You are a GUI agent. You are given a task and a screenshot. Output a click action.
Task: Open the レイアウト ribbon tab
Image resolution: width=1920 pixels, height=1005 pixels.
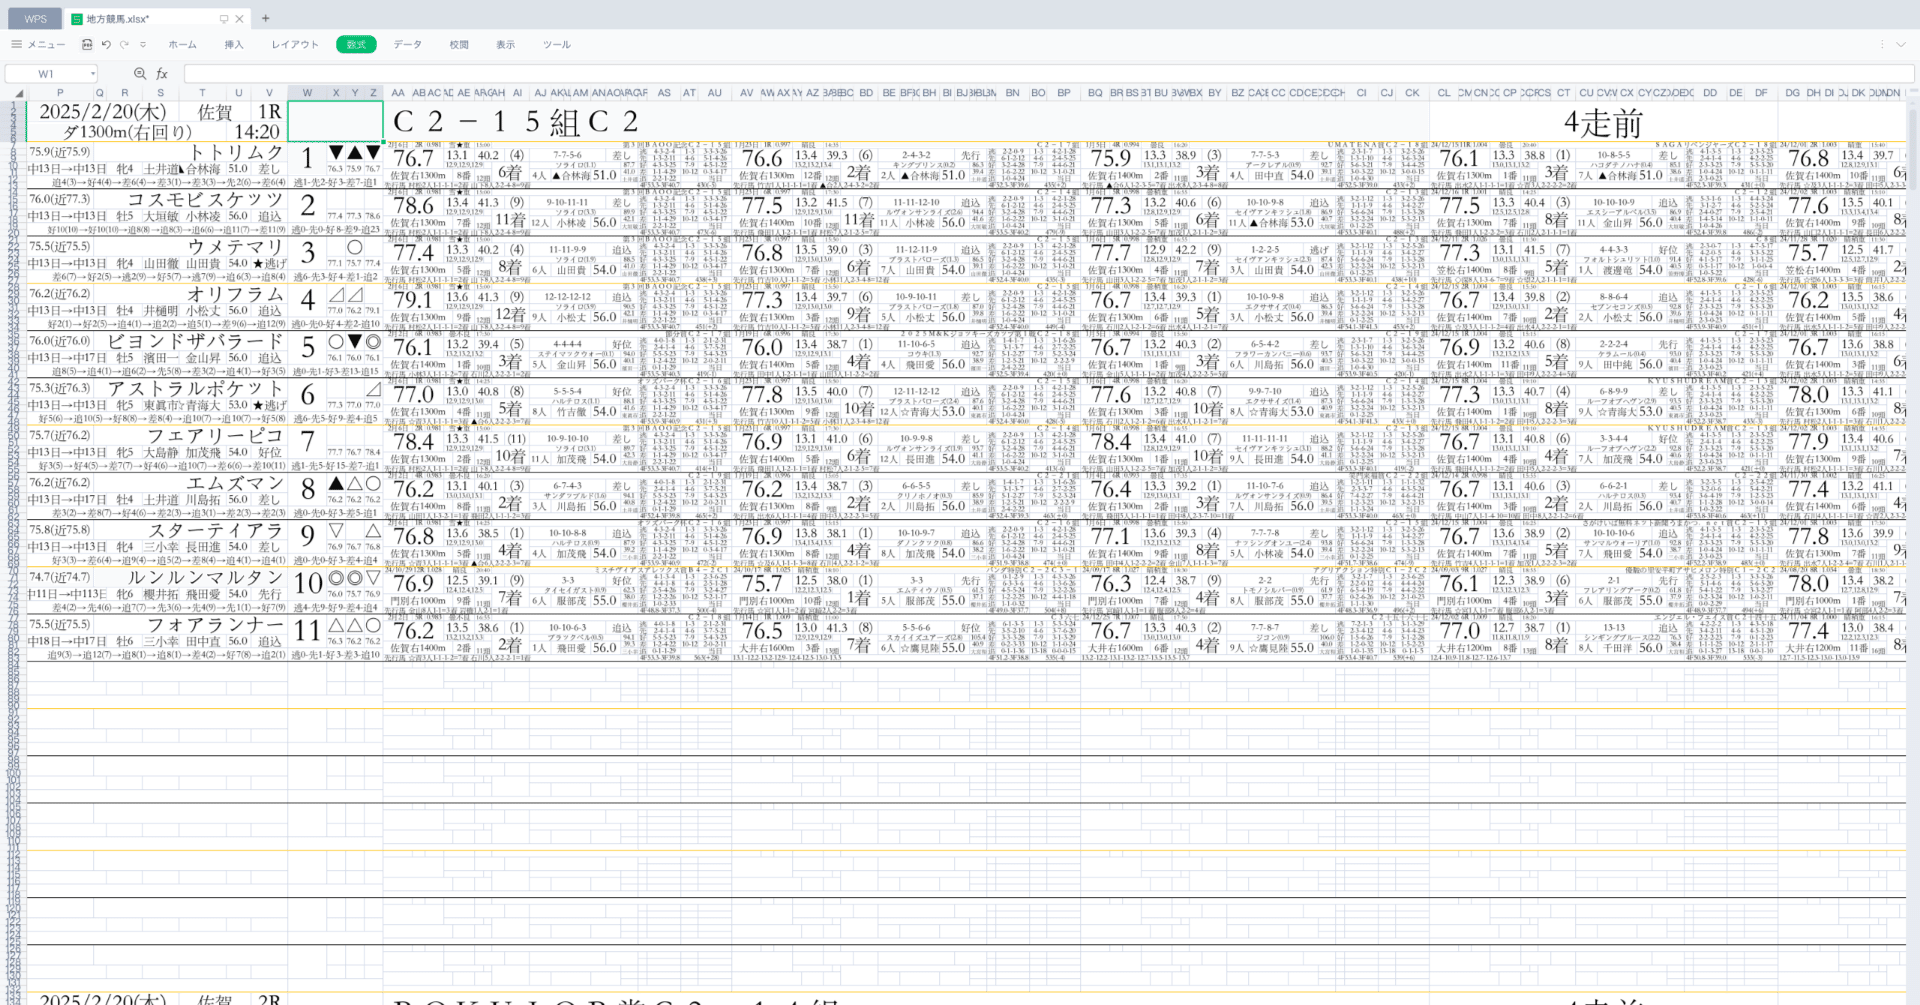click(295, 45)
